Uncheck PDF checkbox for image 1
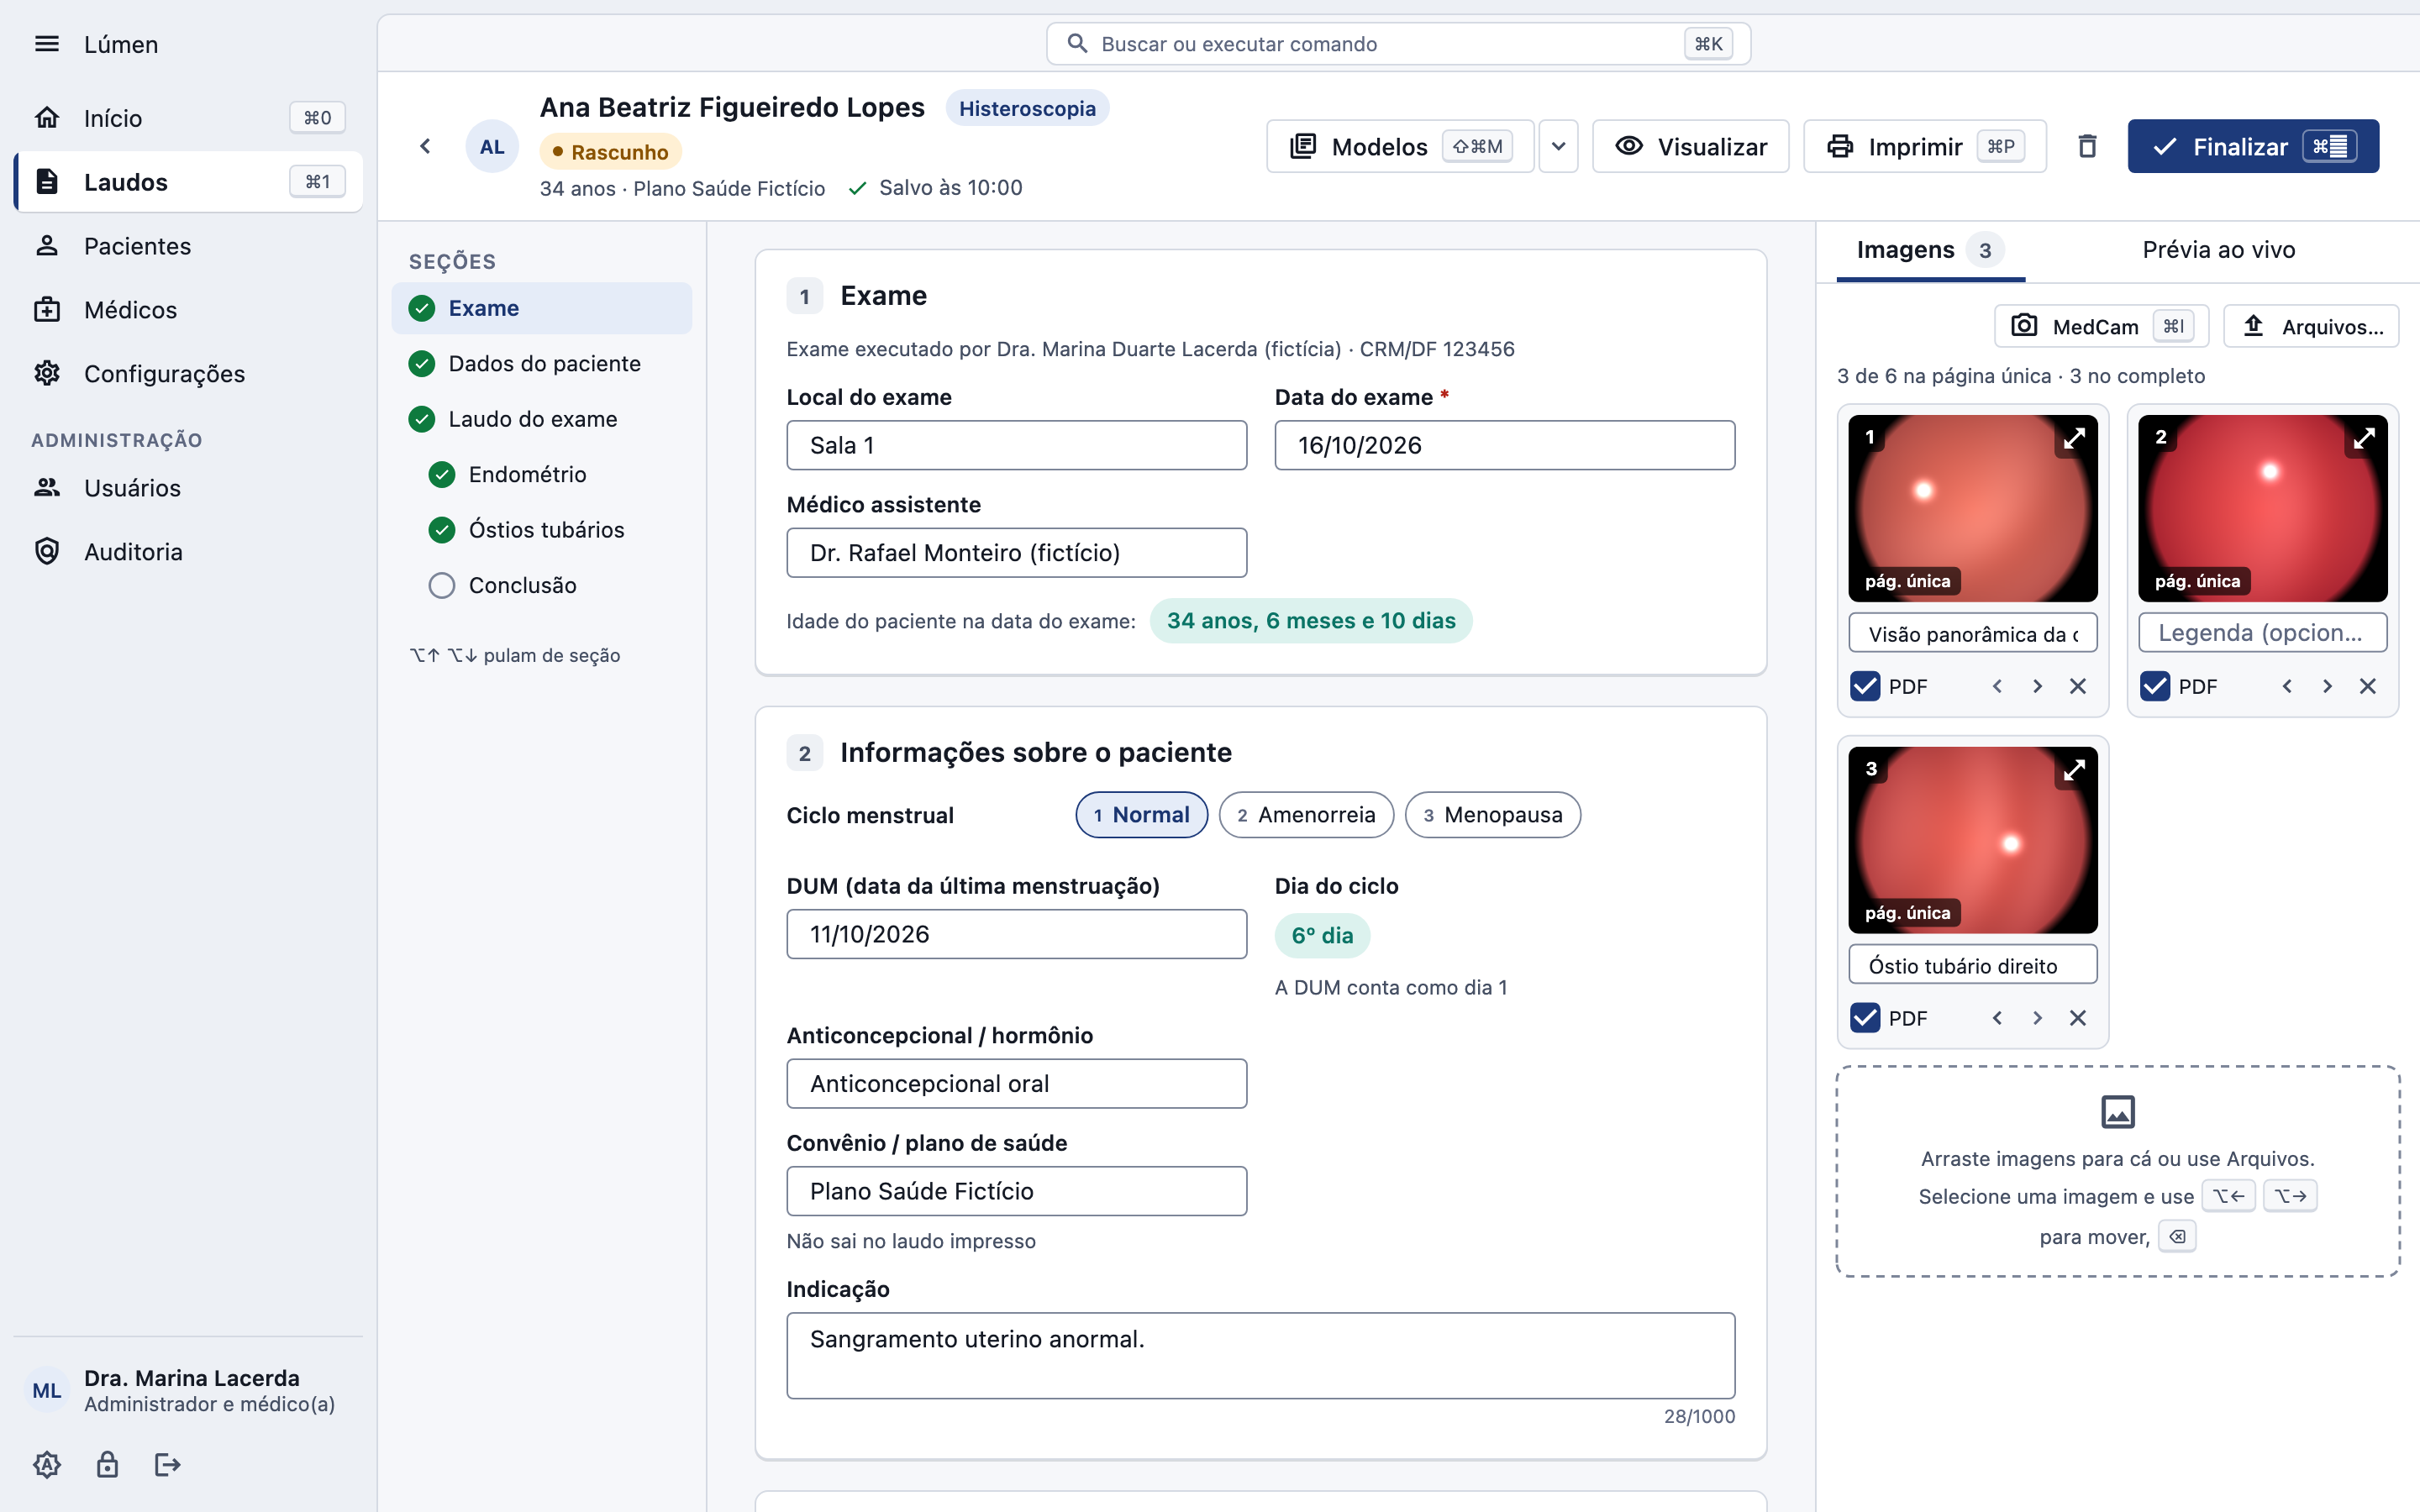2420x1512 pixels. (1865, 686)
